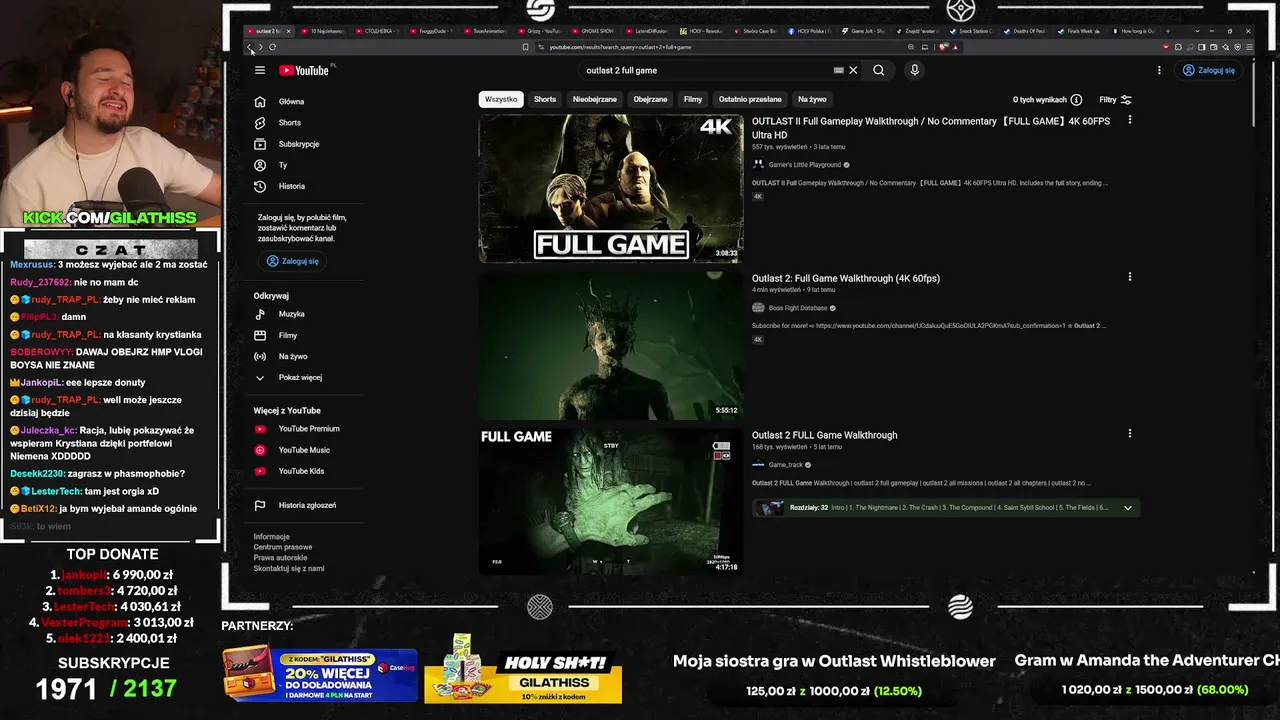Switch to the Game Jolt browser tab
Viewport: 1280px width, 720px height.
pos(863,31)
